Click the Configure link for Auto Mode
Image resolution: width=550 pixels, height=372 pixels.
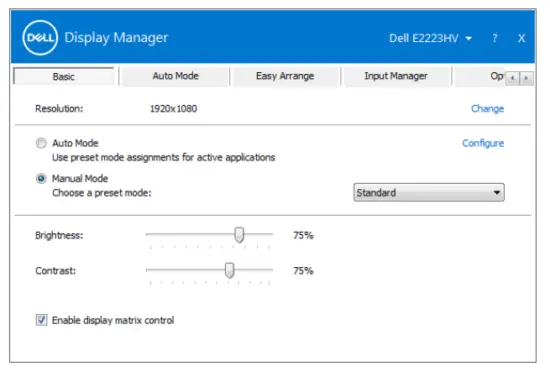click(483, 143)
